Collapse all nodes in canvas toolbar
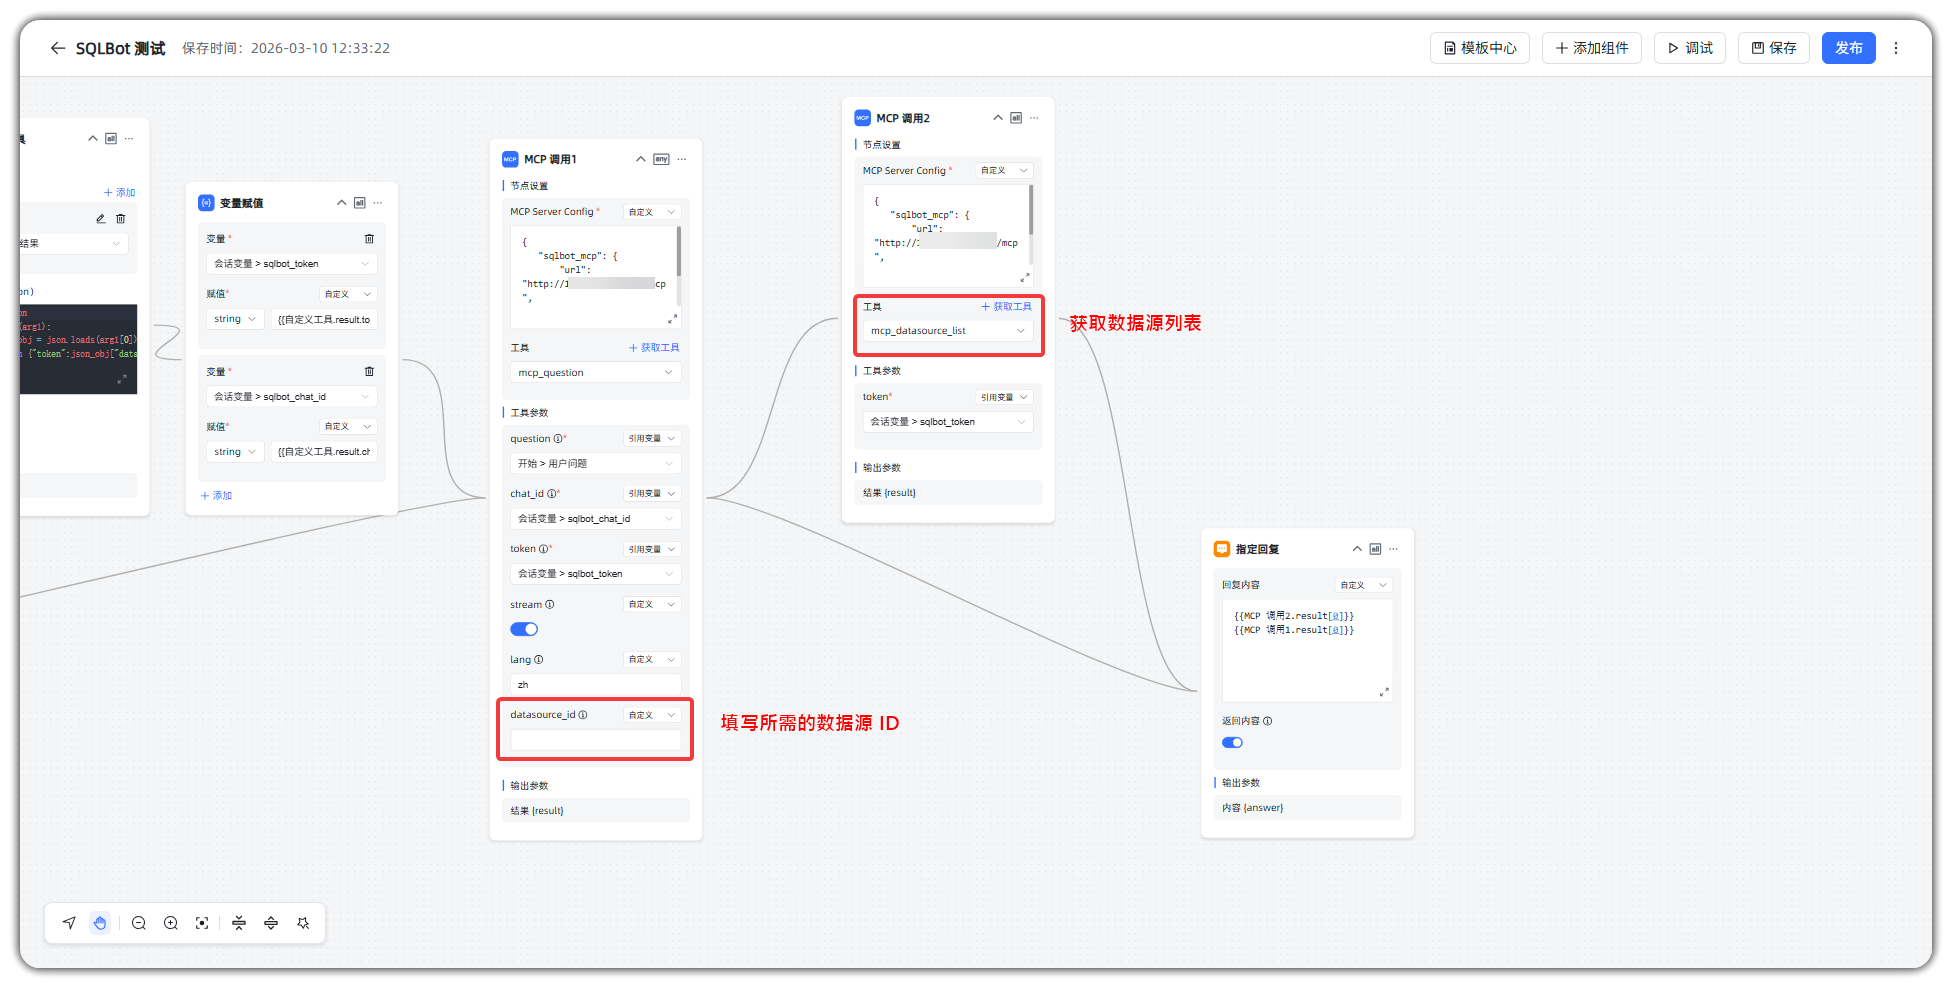Viewport: 1952px width, 988px height. (239, 923)
